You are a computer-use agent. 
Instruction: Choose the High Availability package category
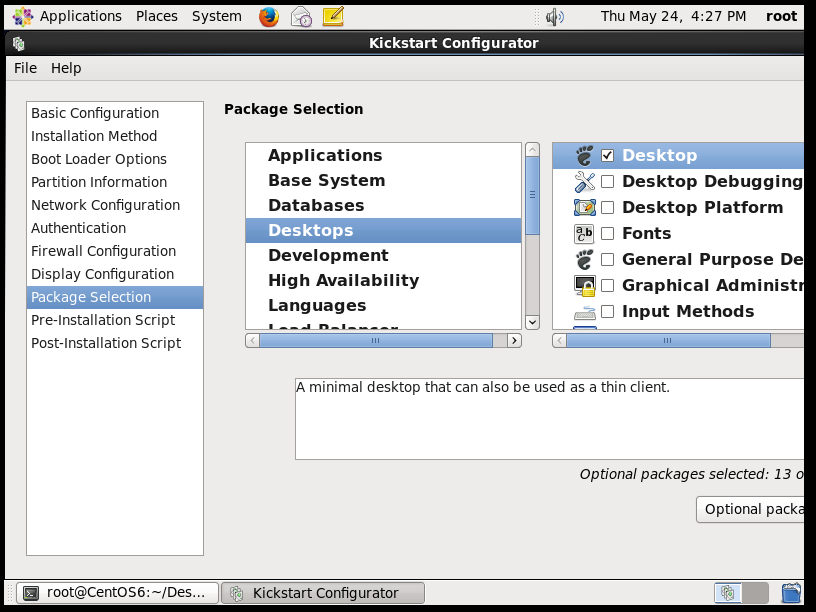click(x=383, y=280)
